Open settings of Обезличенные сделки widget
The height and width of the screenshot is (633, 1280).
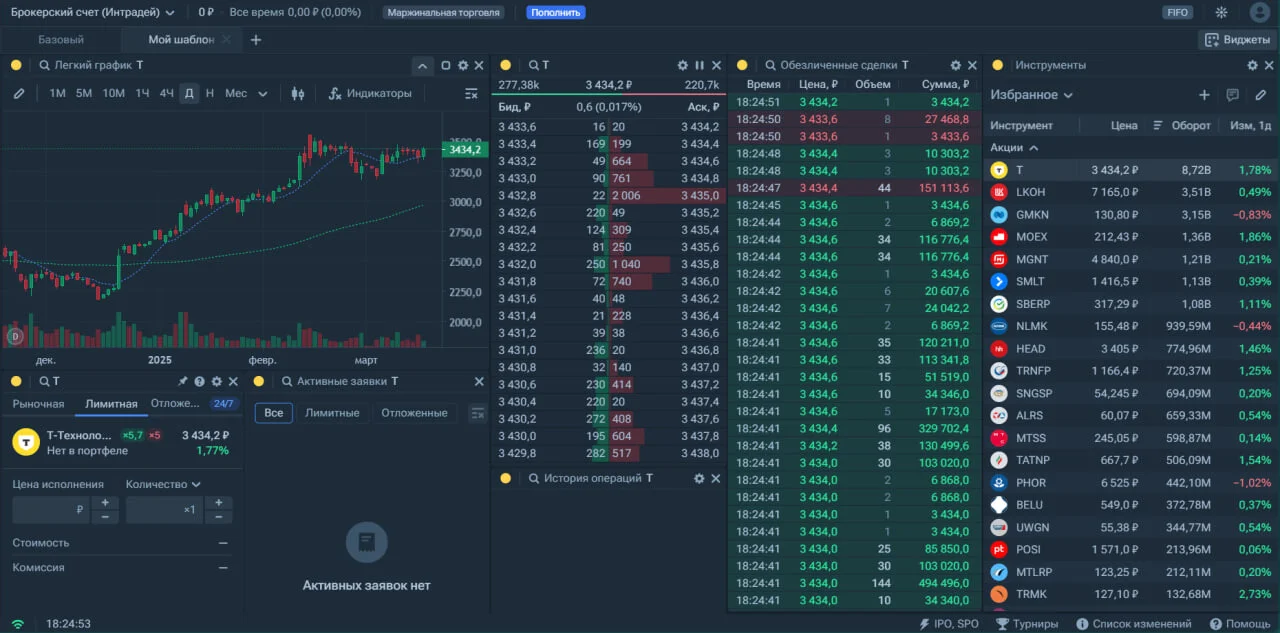pyautogui.click(x=956, y=65)
